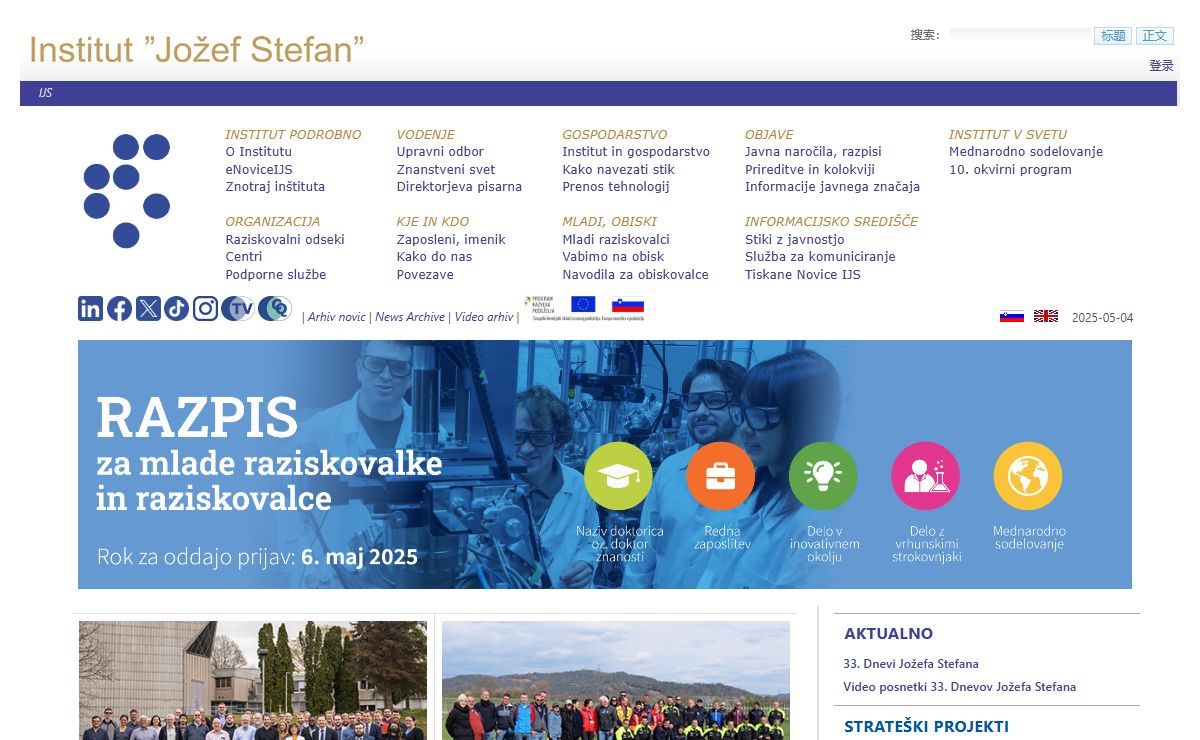Open the Prenos tehnologij link
Viewport: 1200px width, 740px height.
(x=616, y=187)
